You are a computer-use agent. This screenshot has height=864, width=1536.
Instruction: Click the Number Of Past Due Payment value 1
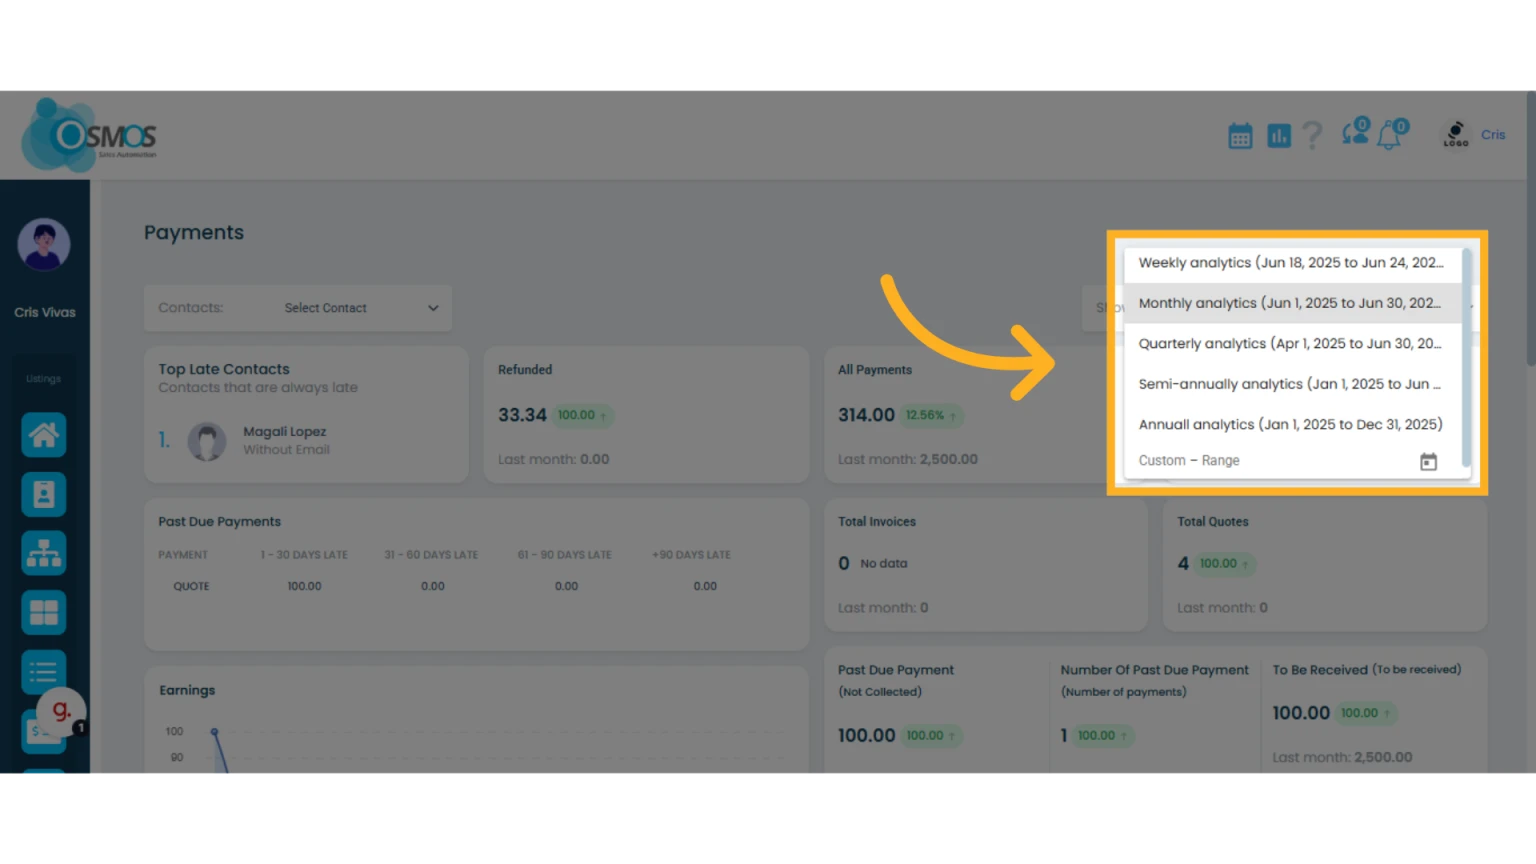point(1064,735)
